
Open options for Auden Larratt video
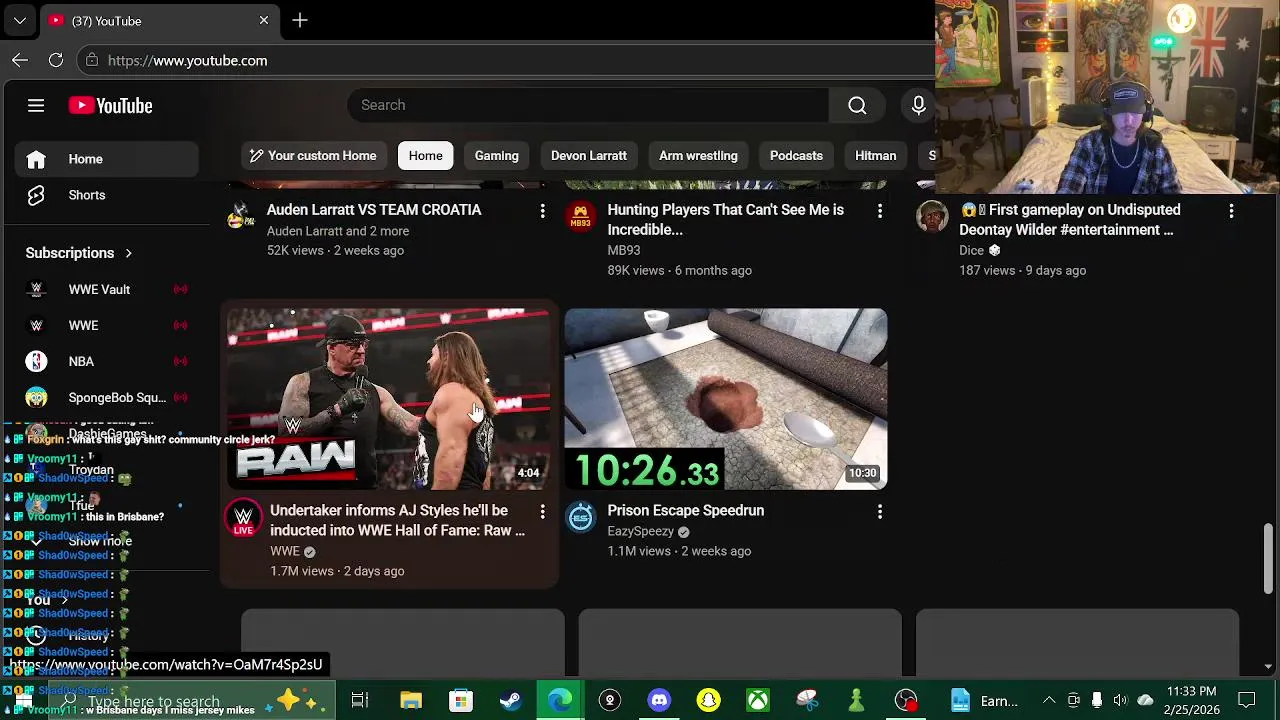pyautogui.click(x=543, y=211)
